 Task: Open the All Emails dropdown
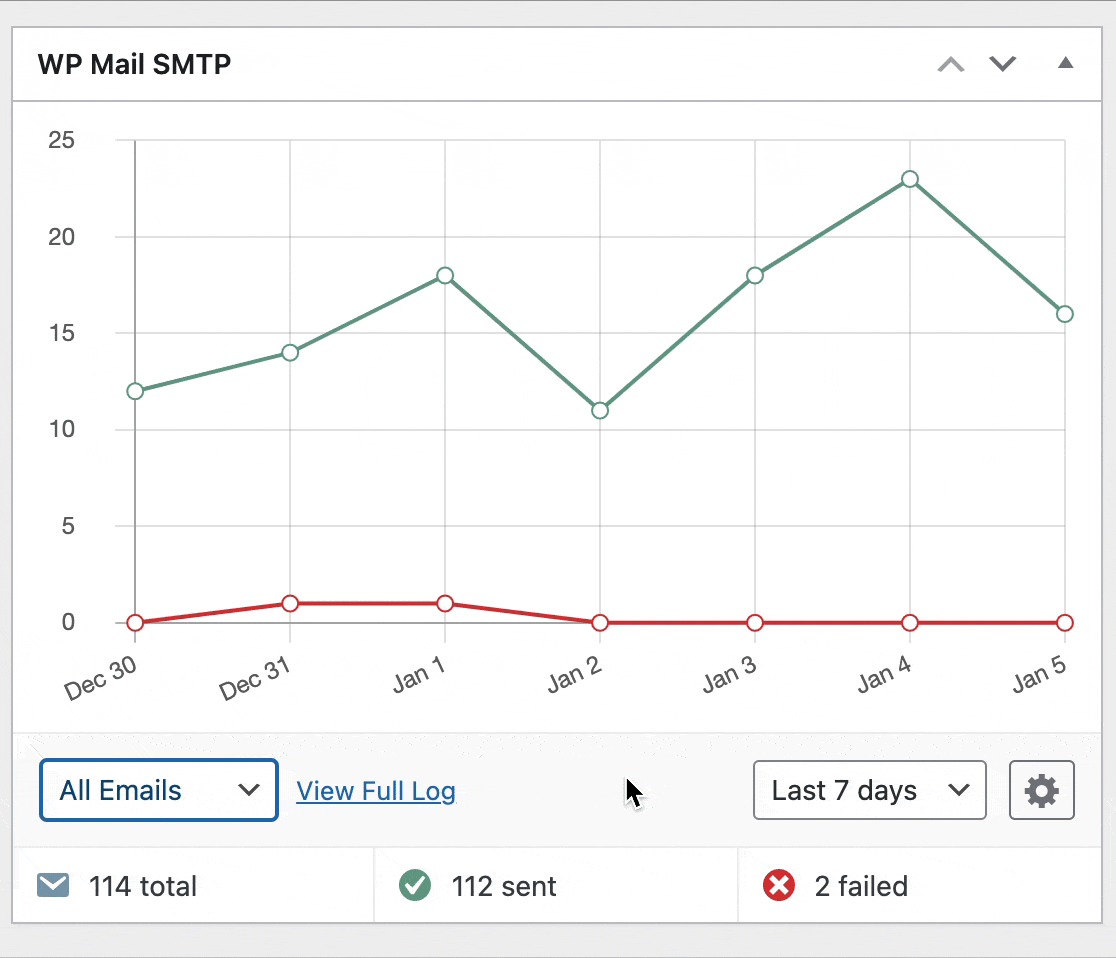point(159,790)
